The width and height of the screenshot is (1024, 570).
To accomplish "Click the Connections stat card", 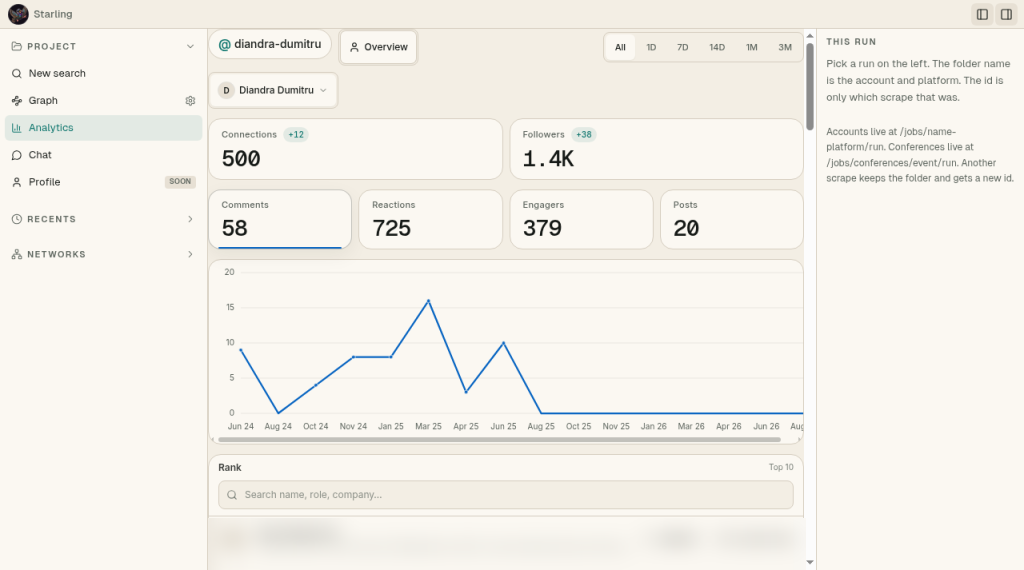I will pyautogui.click(x=355, y=149).
